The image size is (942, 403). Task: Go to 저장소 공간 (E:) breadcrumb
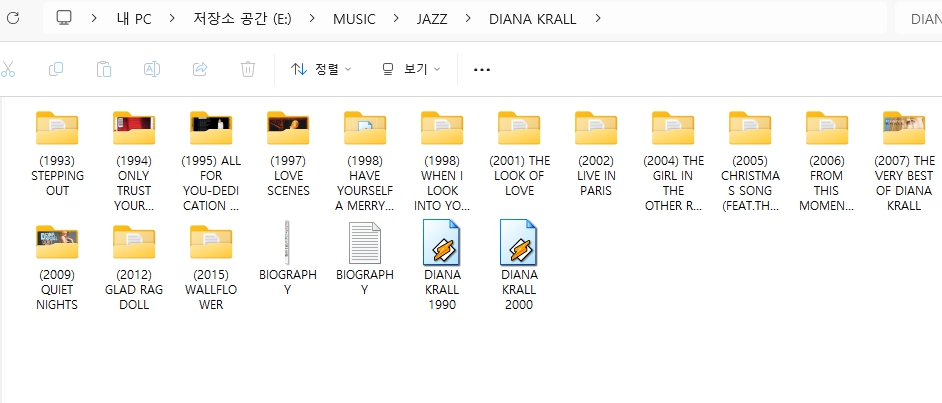point(243,19)
